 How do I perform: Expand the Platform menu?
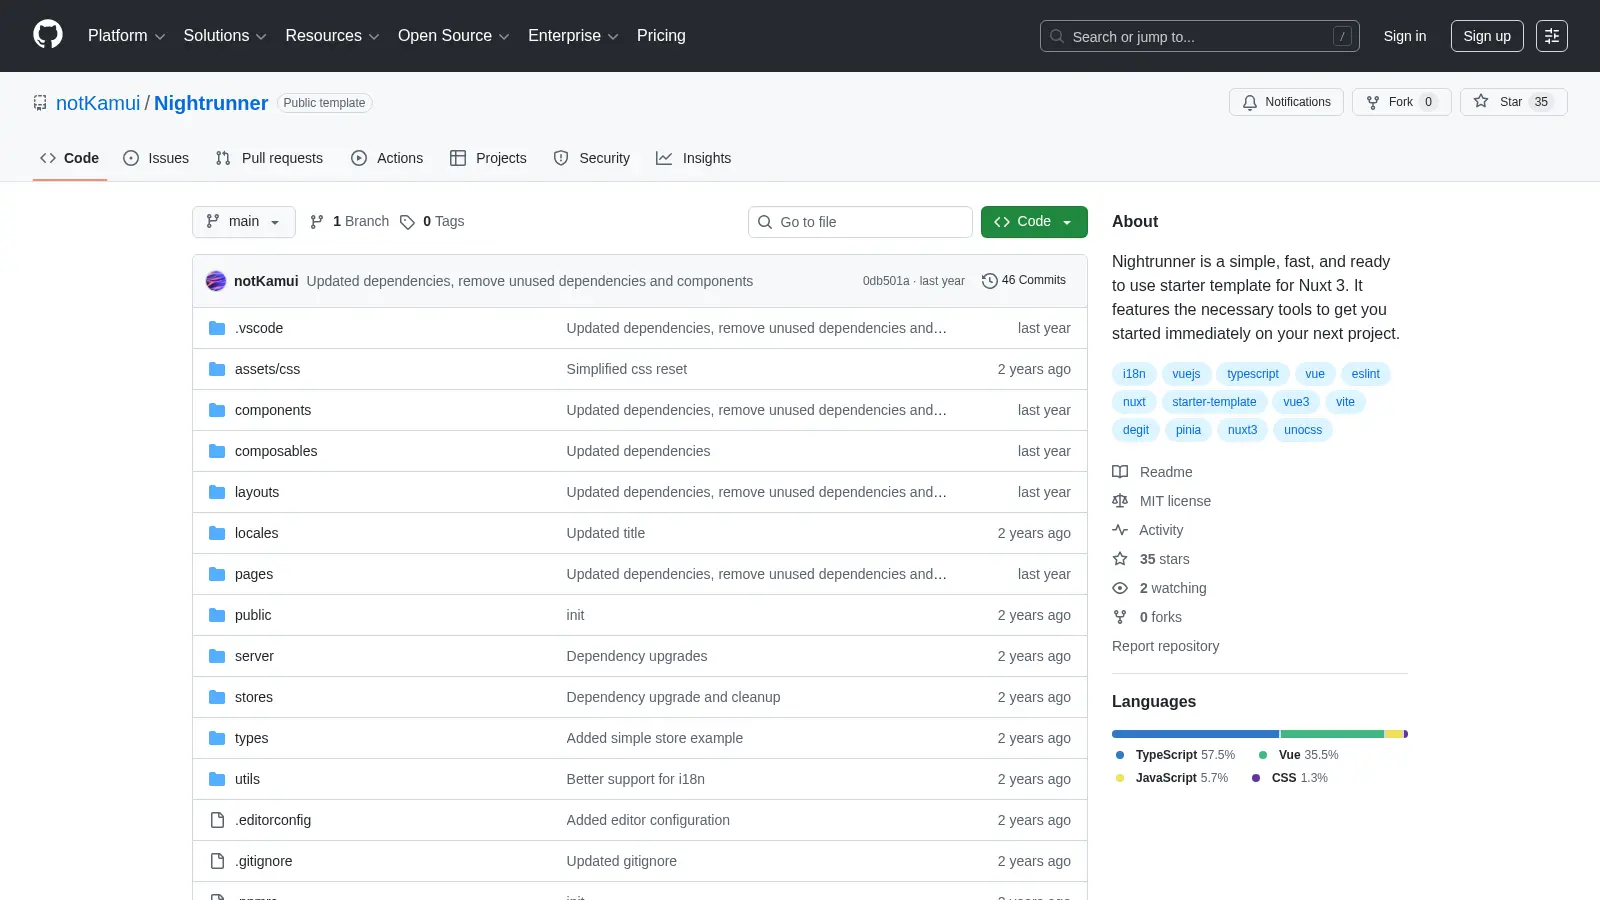coord(127,36)
